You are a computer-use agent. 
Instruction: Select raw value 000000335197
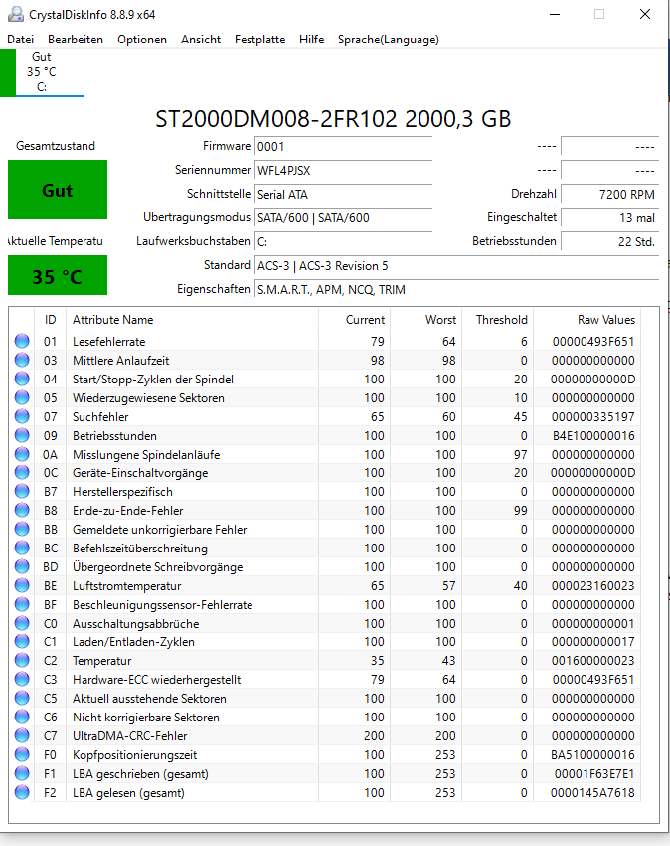point(593,417)
